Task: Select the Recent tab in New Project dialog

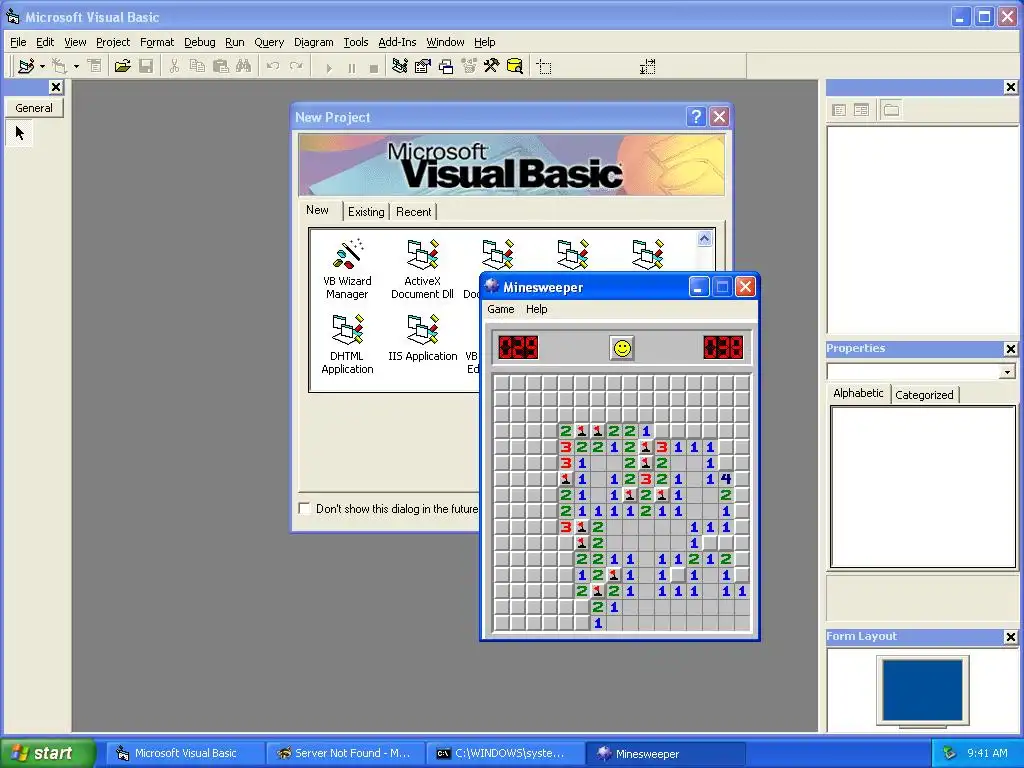Action: (x=413, y=212)
